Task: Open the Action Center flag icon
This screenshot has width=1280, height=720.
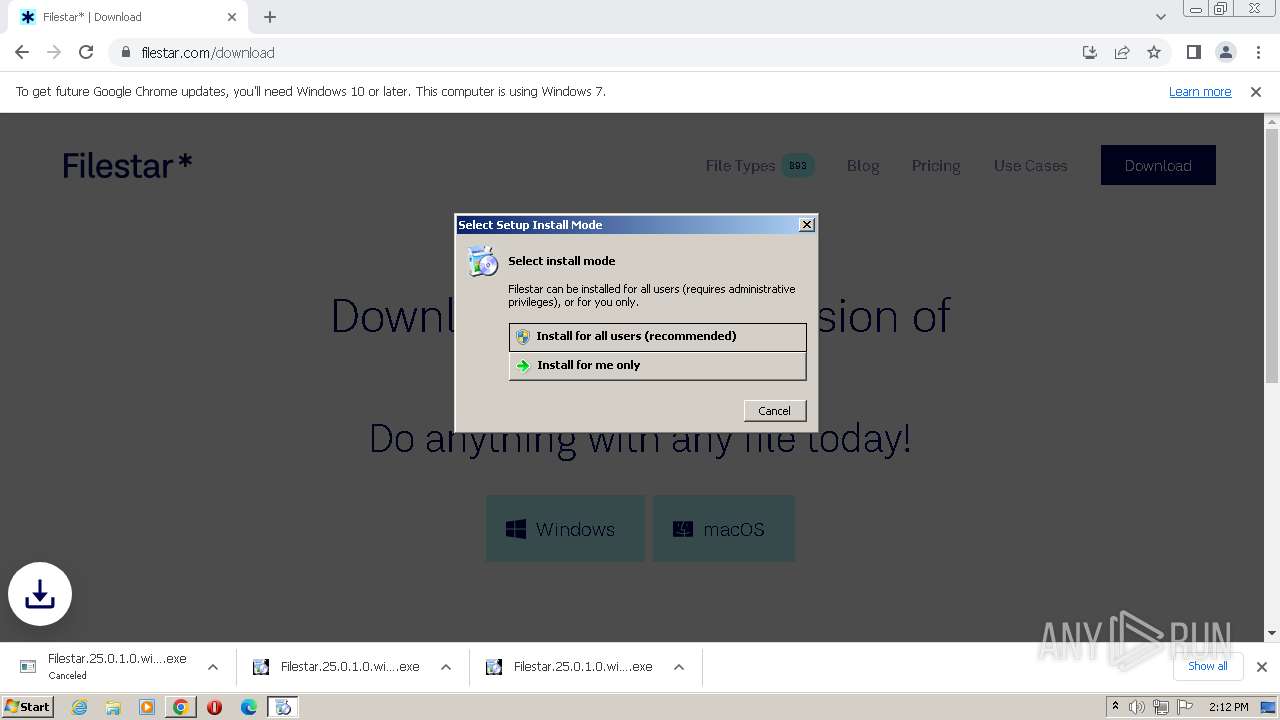Action: pos(1183,707)
